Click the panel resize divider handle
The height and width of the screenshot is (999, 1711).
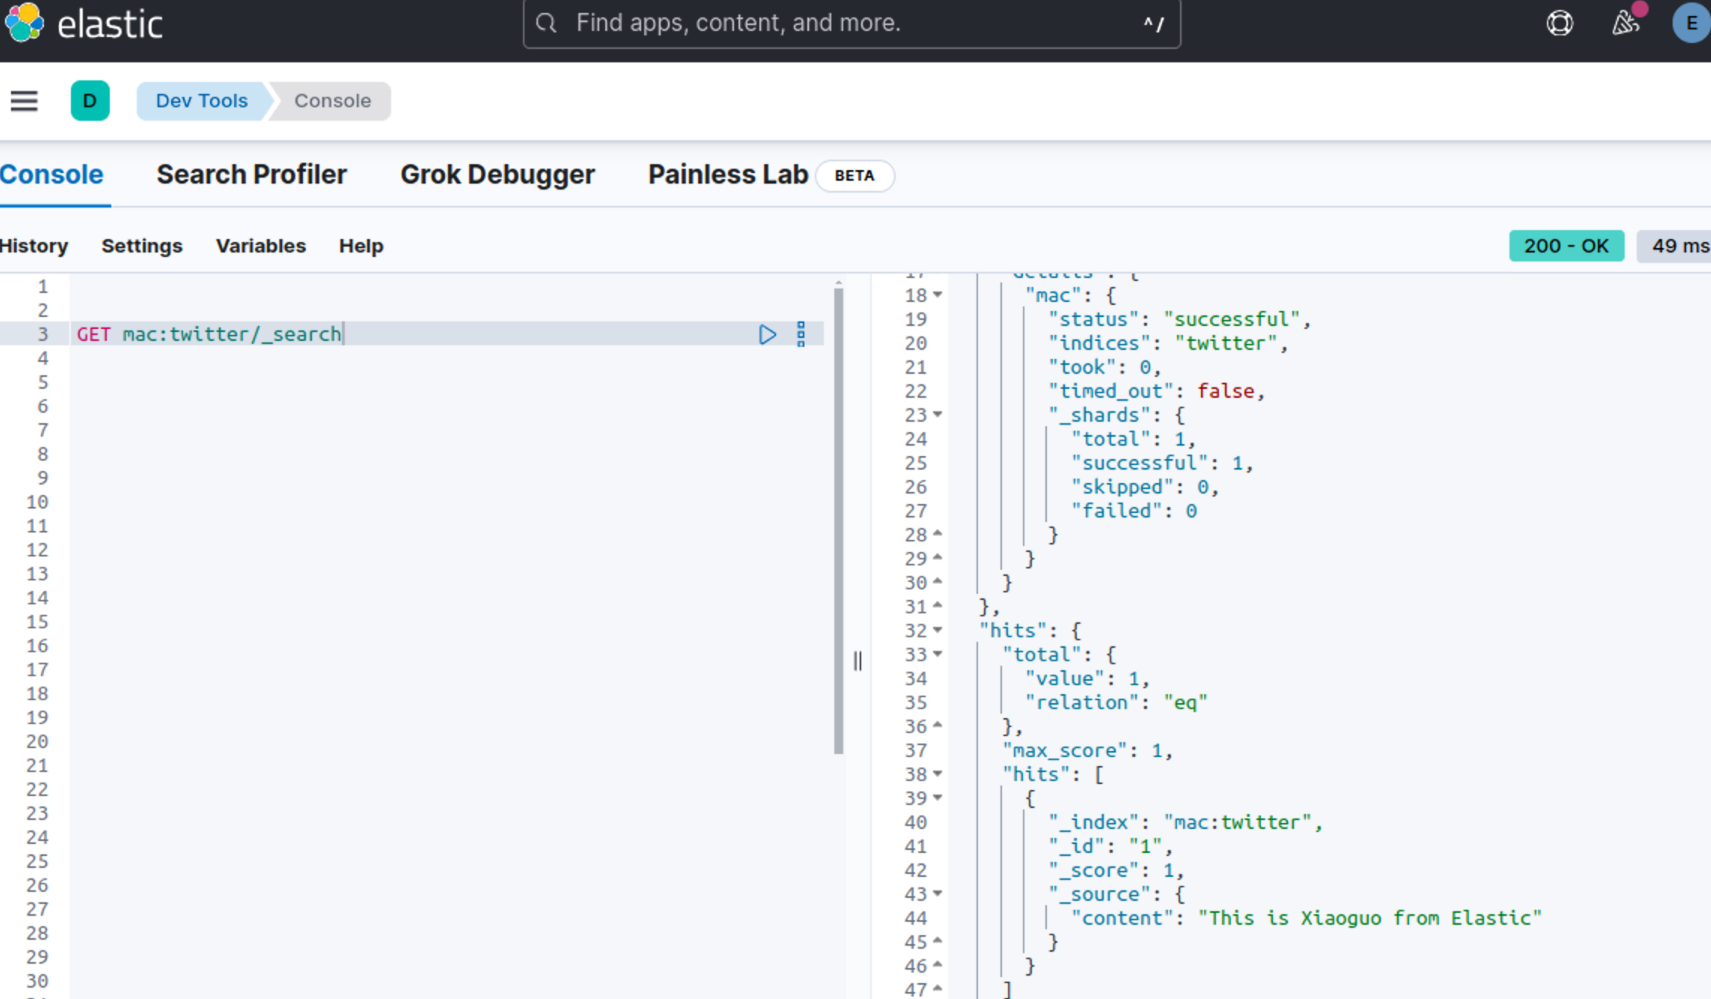tap(857, 661)
